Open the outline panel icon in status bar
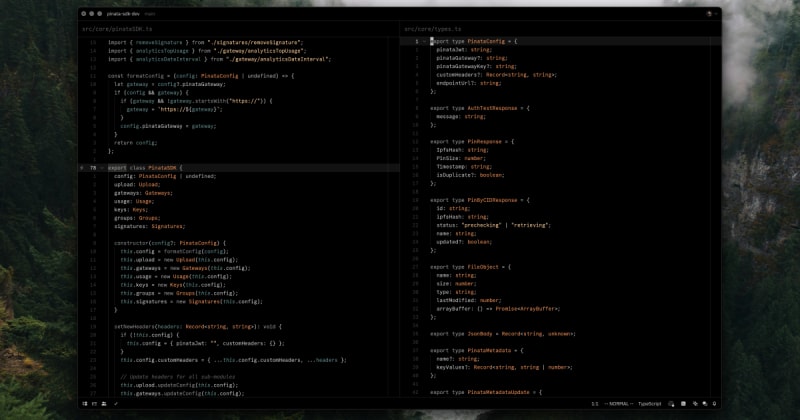Screen dimensions: 800x420 tap(95, 404)
